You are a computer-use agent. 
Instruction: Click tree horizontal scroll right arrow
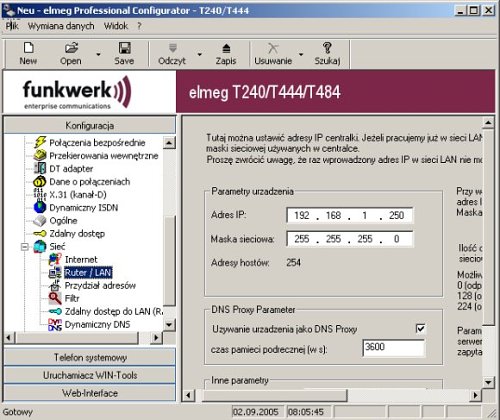point(156,338)
